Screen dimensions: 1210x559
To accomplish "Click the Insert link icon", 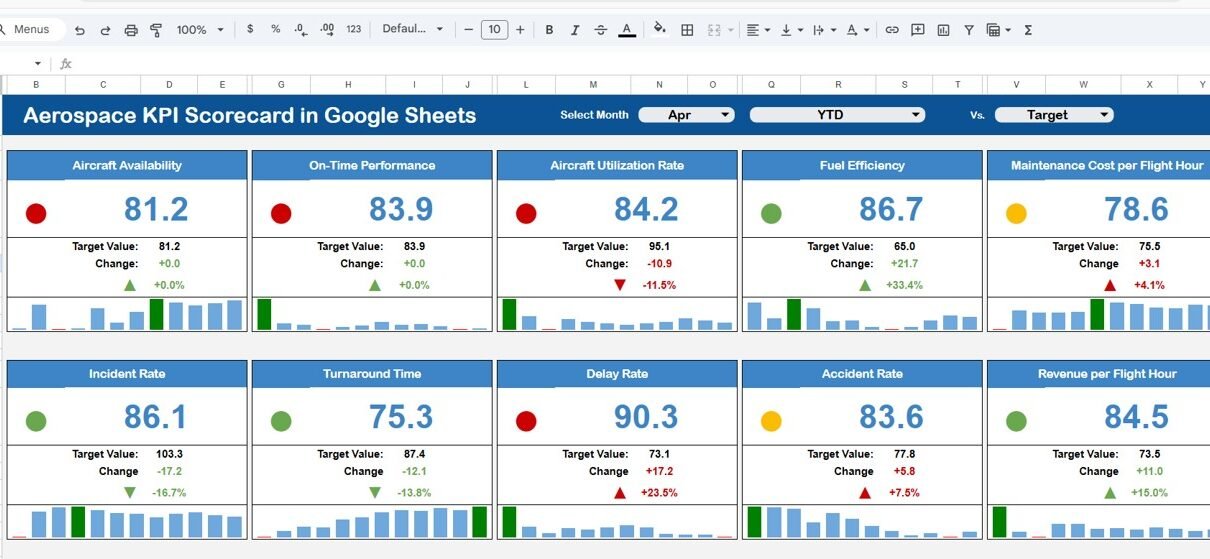I will click(892, 30).
